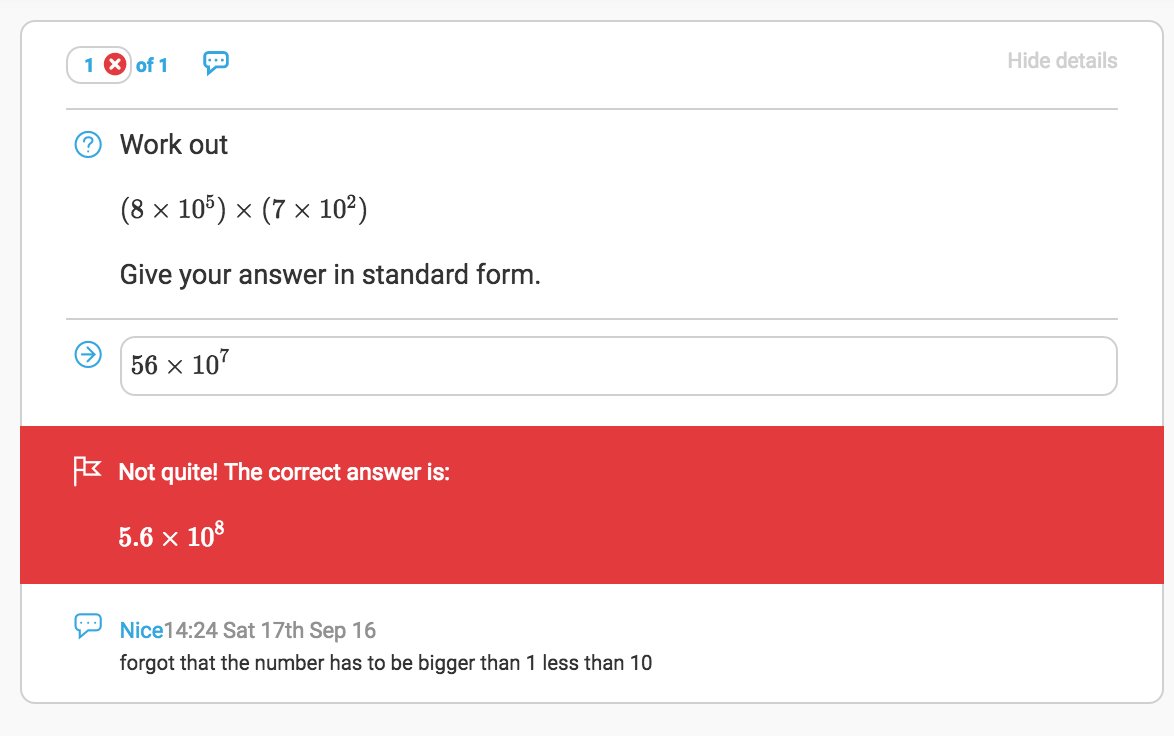
Task: Click the blue arrow answer icon
Action: 88,355
